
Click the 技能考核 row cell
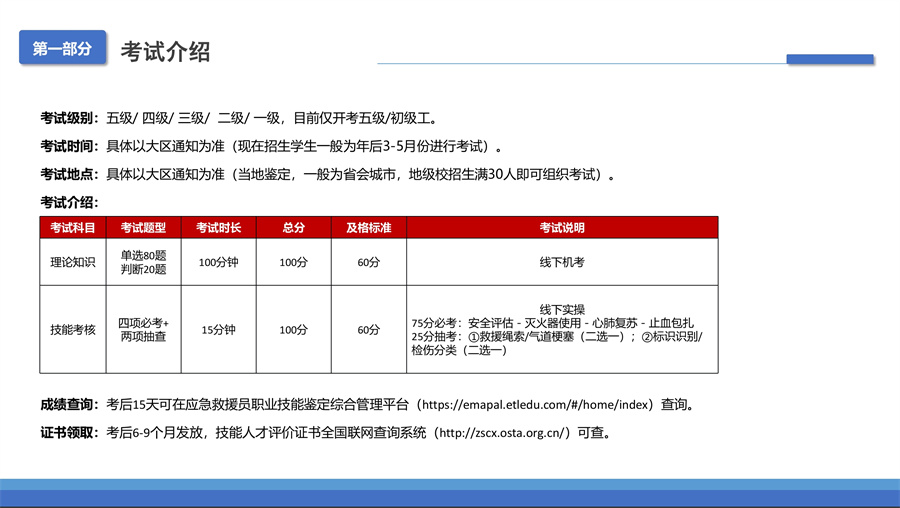[x=72, y=329]
